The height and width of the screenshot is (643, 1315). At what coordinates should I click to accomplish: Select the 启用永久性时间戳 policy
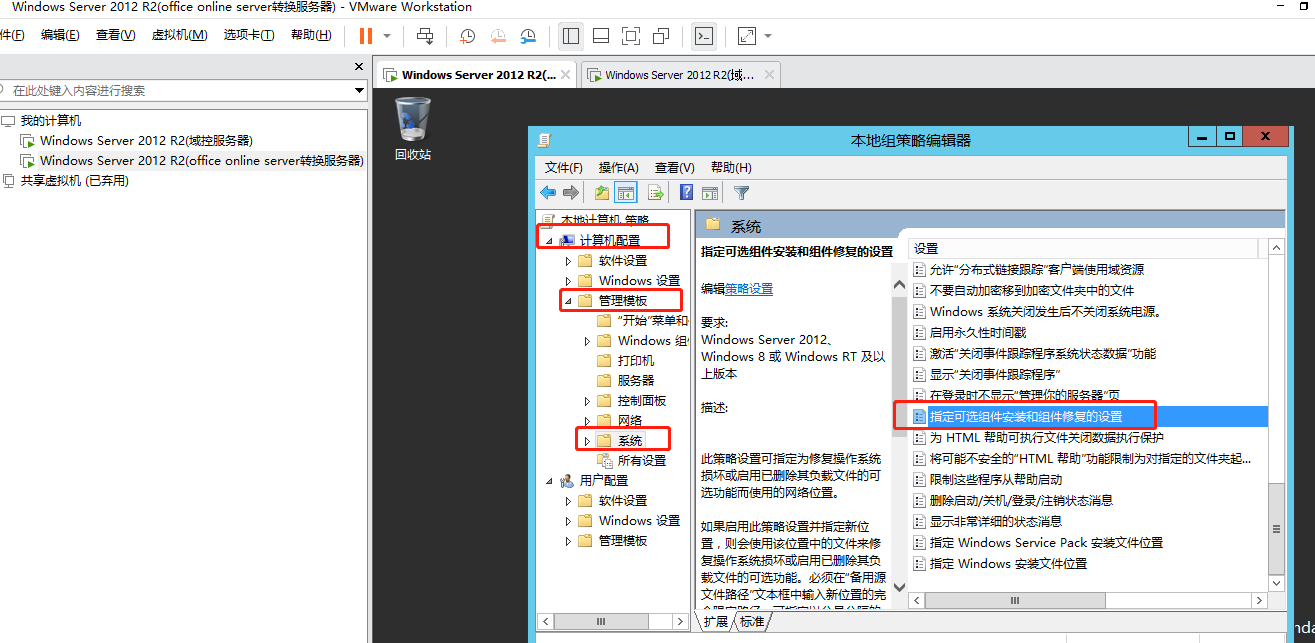[x=978, y=332]
